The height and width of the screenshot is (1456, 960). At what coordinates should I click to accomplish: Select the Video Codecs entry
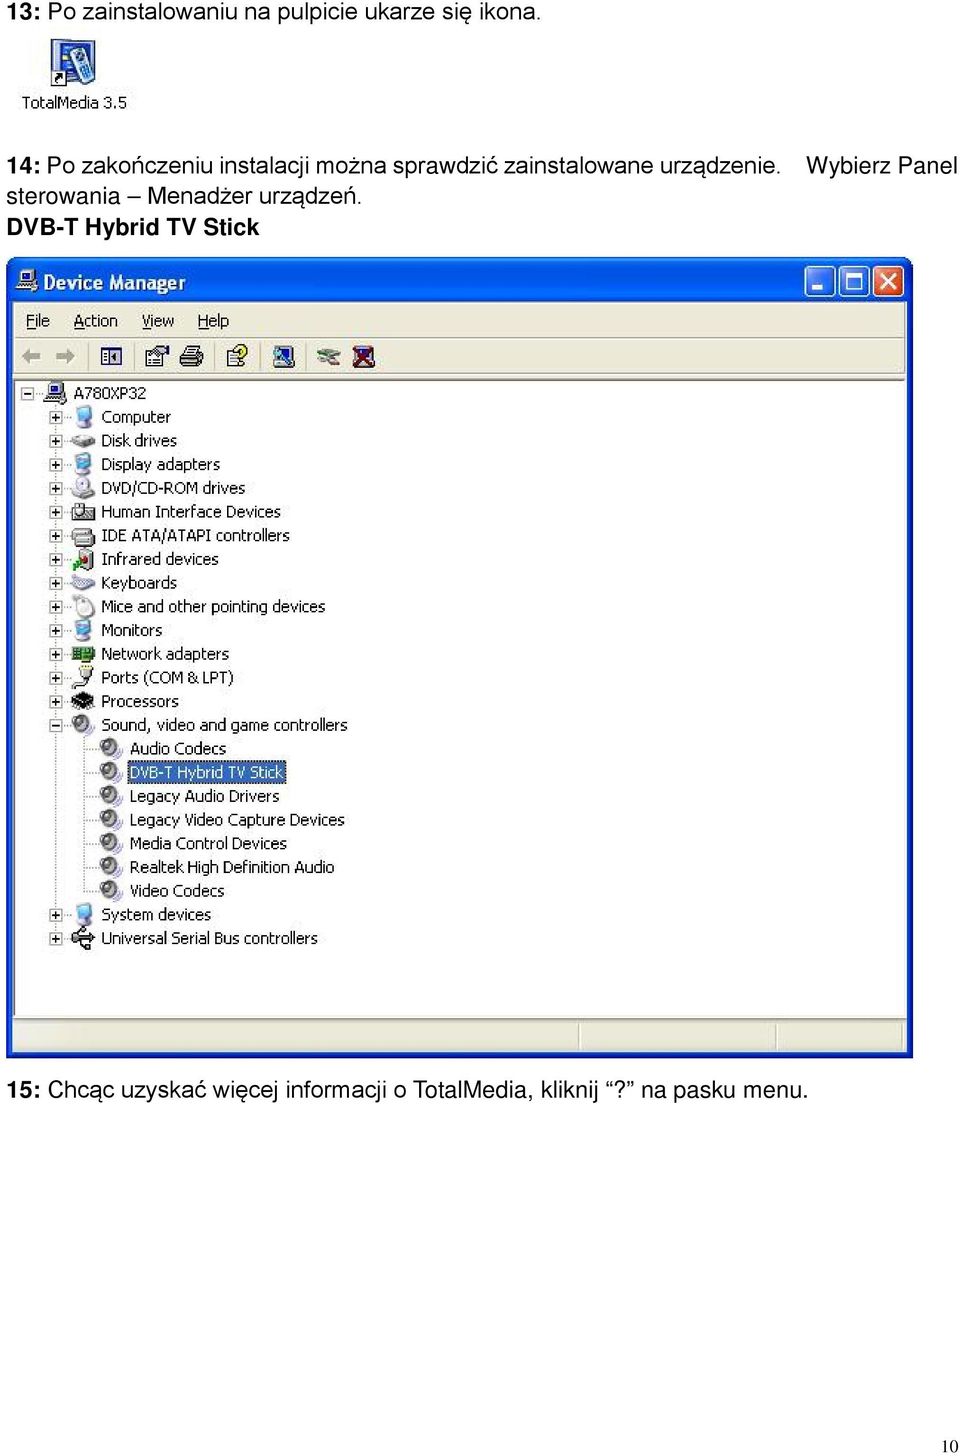pos(177,891)
